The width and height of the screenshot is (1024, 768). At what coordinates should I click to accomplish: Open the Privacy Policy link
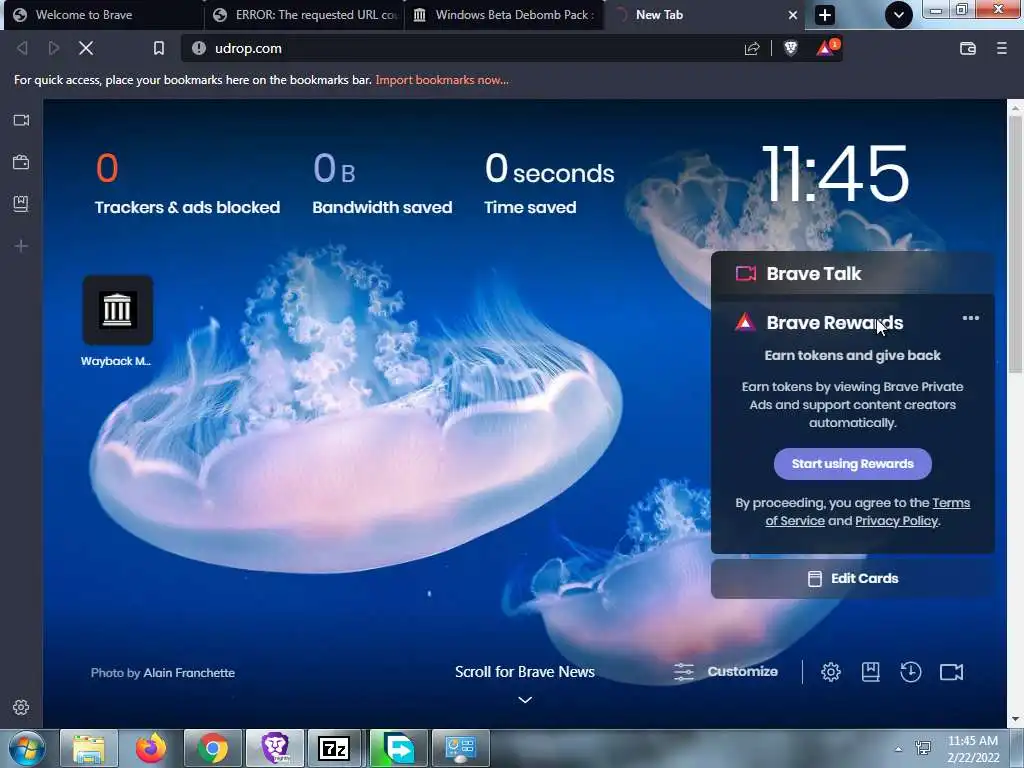pos(897,521)
